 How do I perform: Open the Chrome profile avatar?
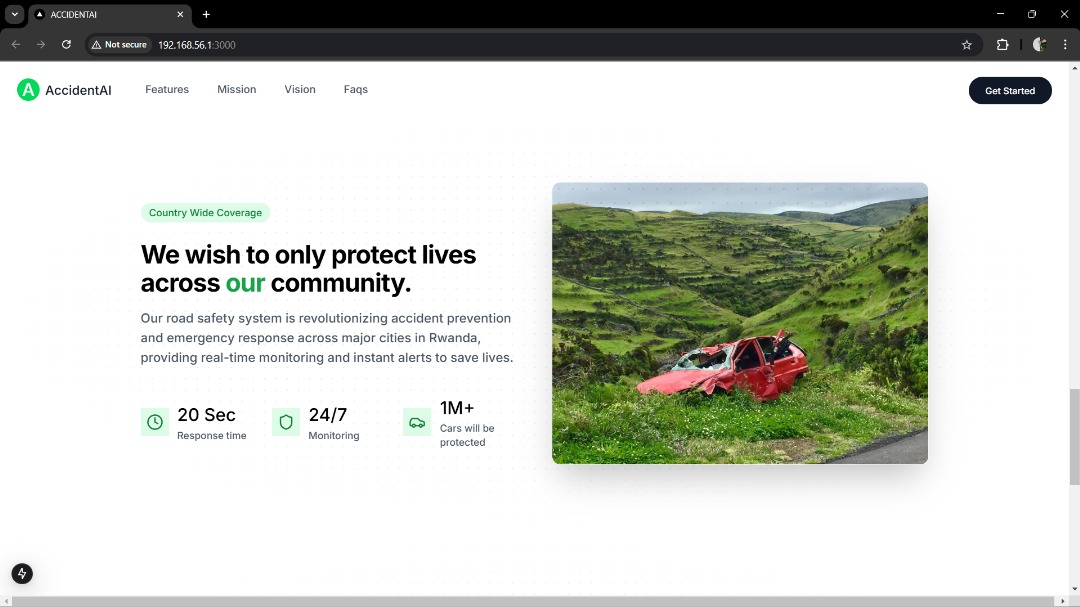[x=1039, y=45]
